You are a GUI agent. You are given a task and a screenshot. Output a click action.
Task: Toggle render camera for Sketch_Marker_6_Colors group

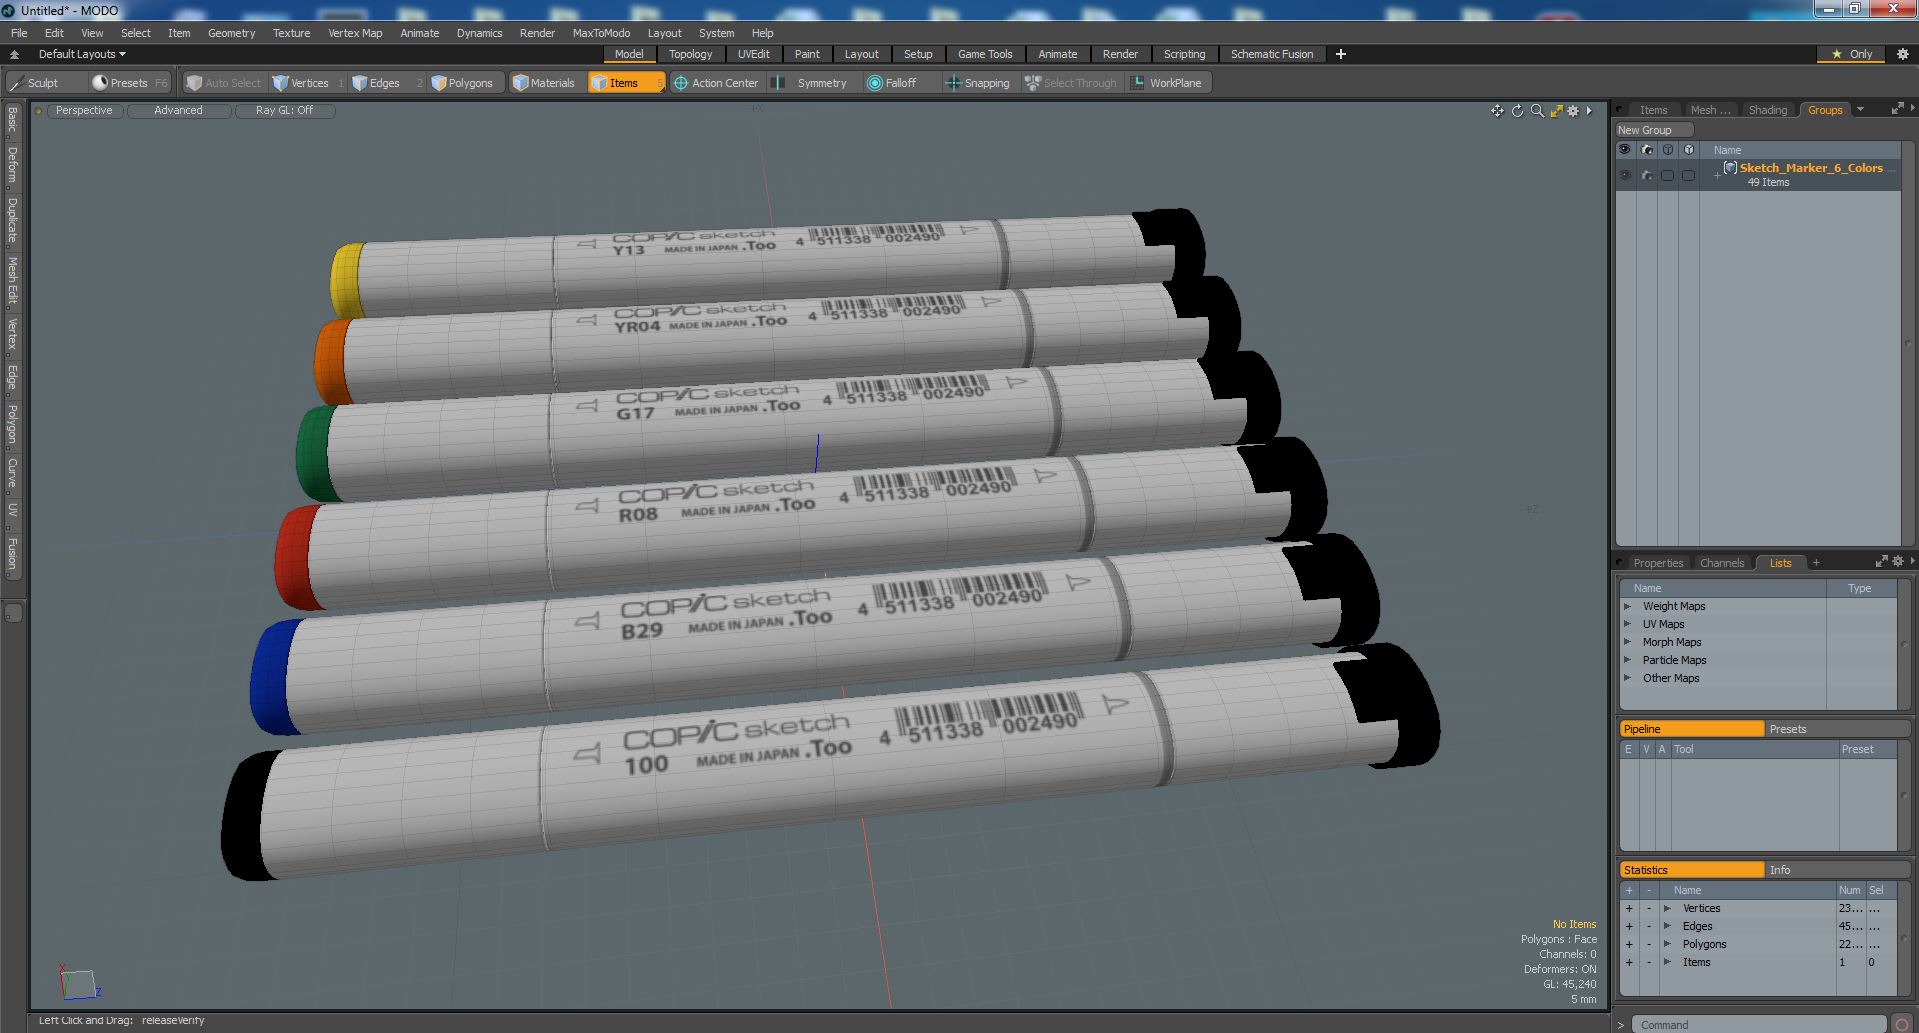pyautogui.click(x=1647, y=175)
